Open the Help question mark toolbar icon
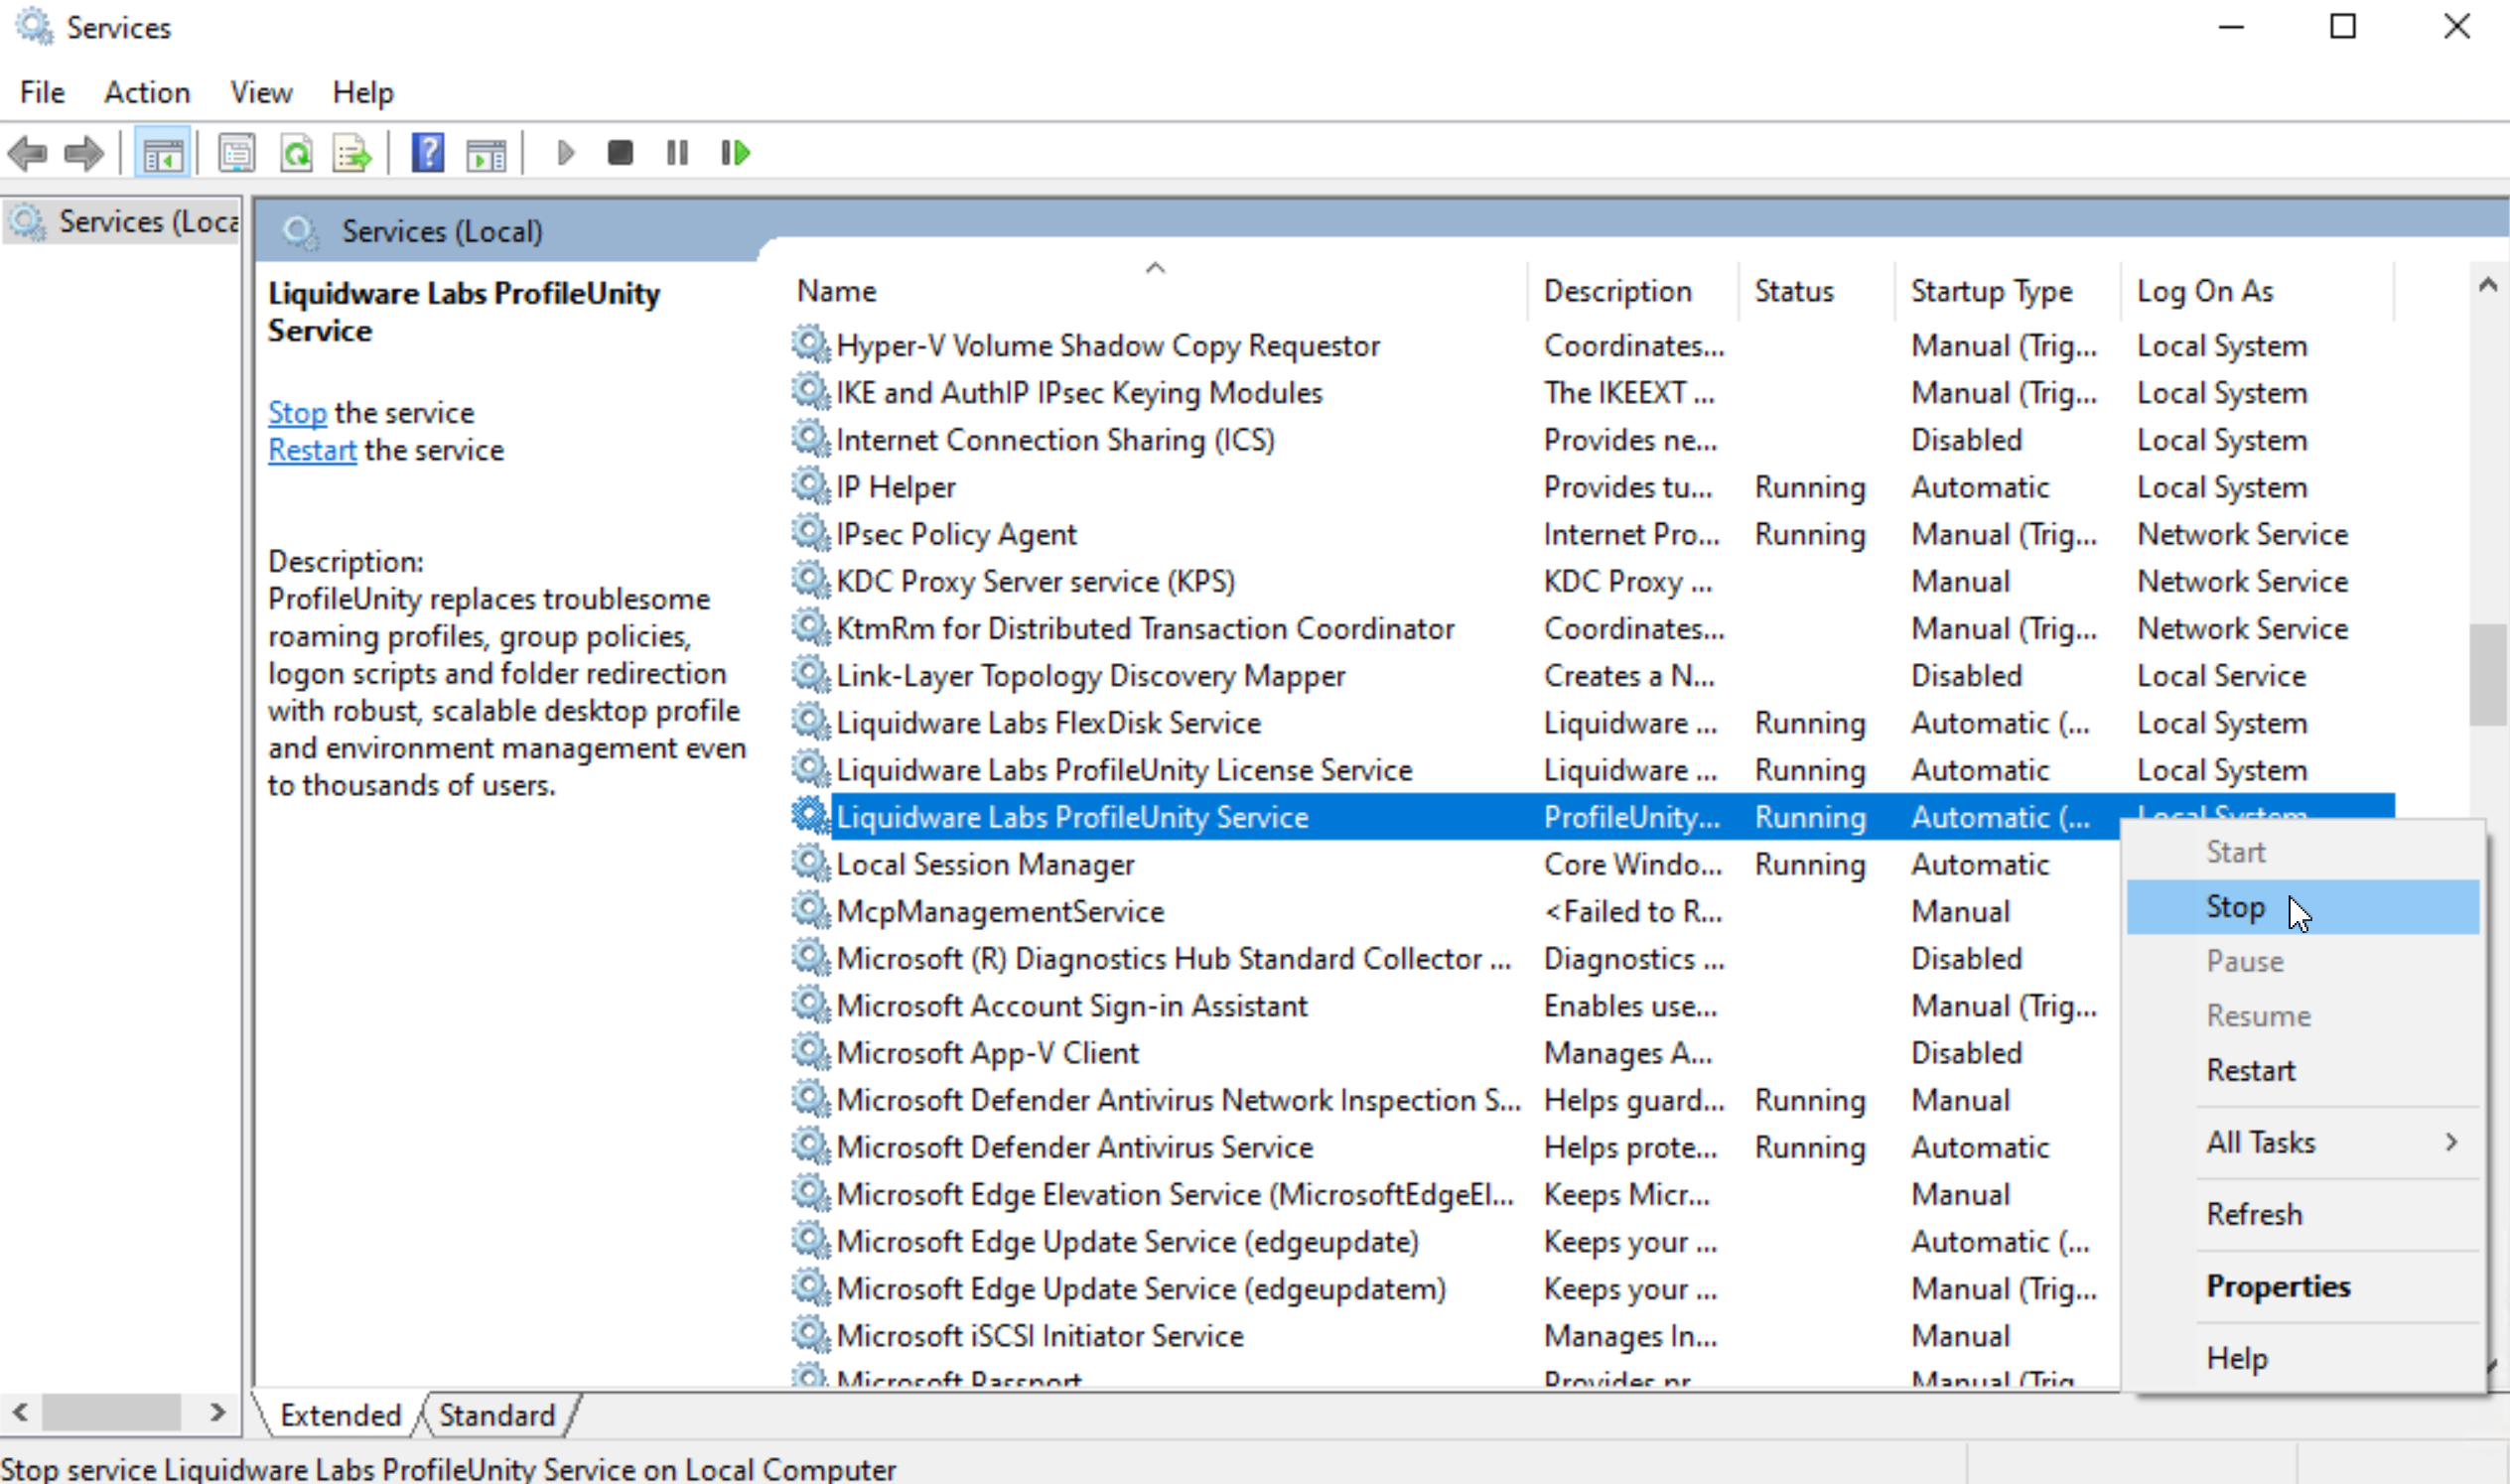The height and width of the screenshot is (1484, 2510). 428,153
